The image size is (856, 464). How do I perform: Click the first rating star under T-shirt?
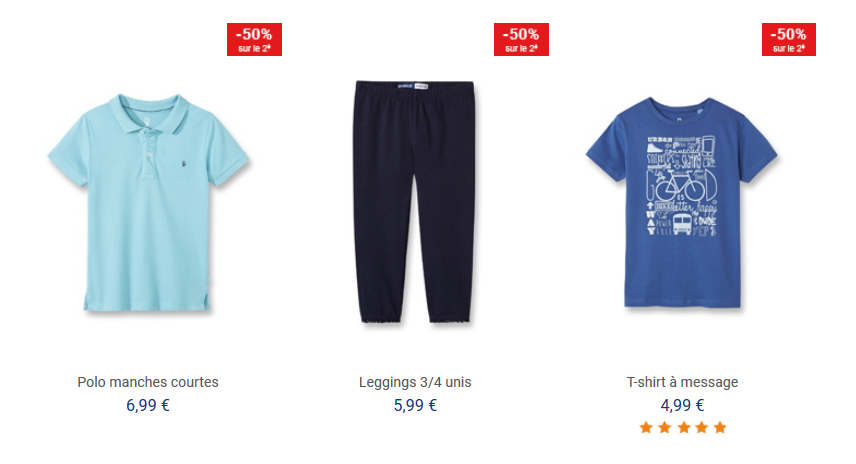click(646, 427)
